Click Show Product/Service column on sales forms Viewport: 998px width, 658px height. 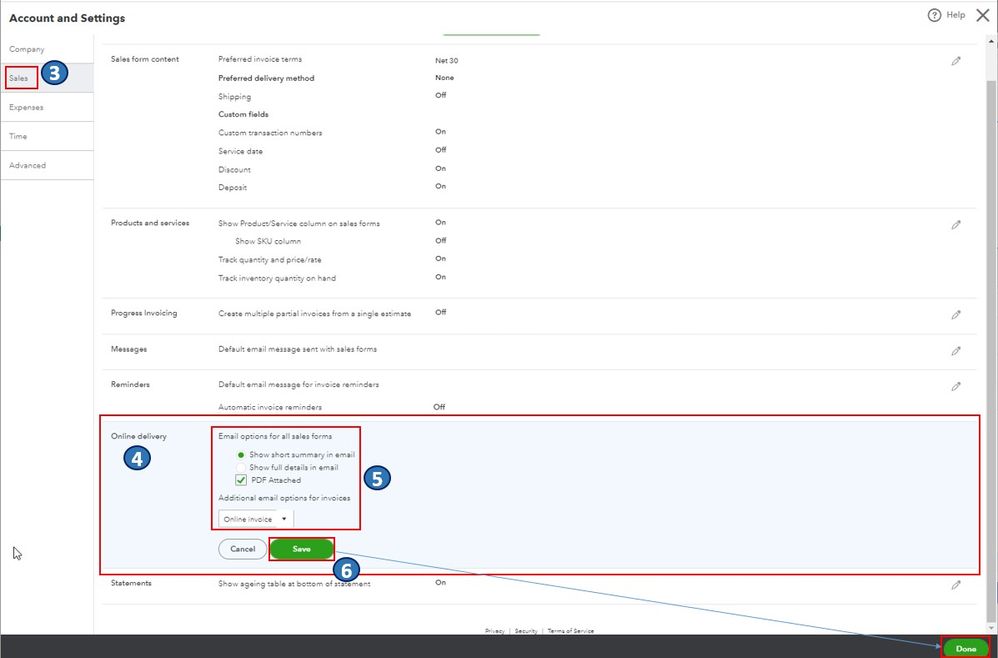pyautogui.click(x=299, y=223)
